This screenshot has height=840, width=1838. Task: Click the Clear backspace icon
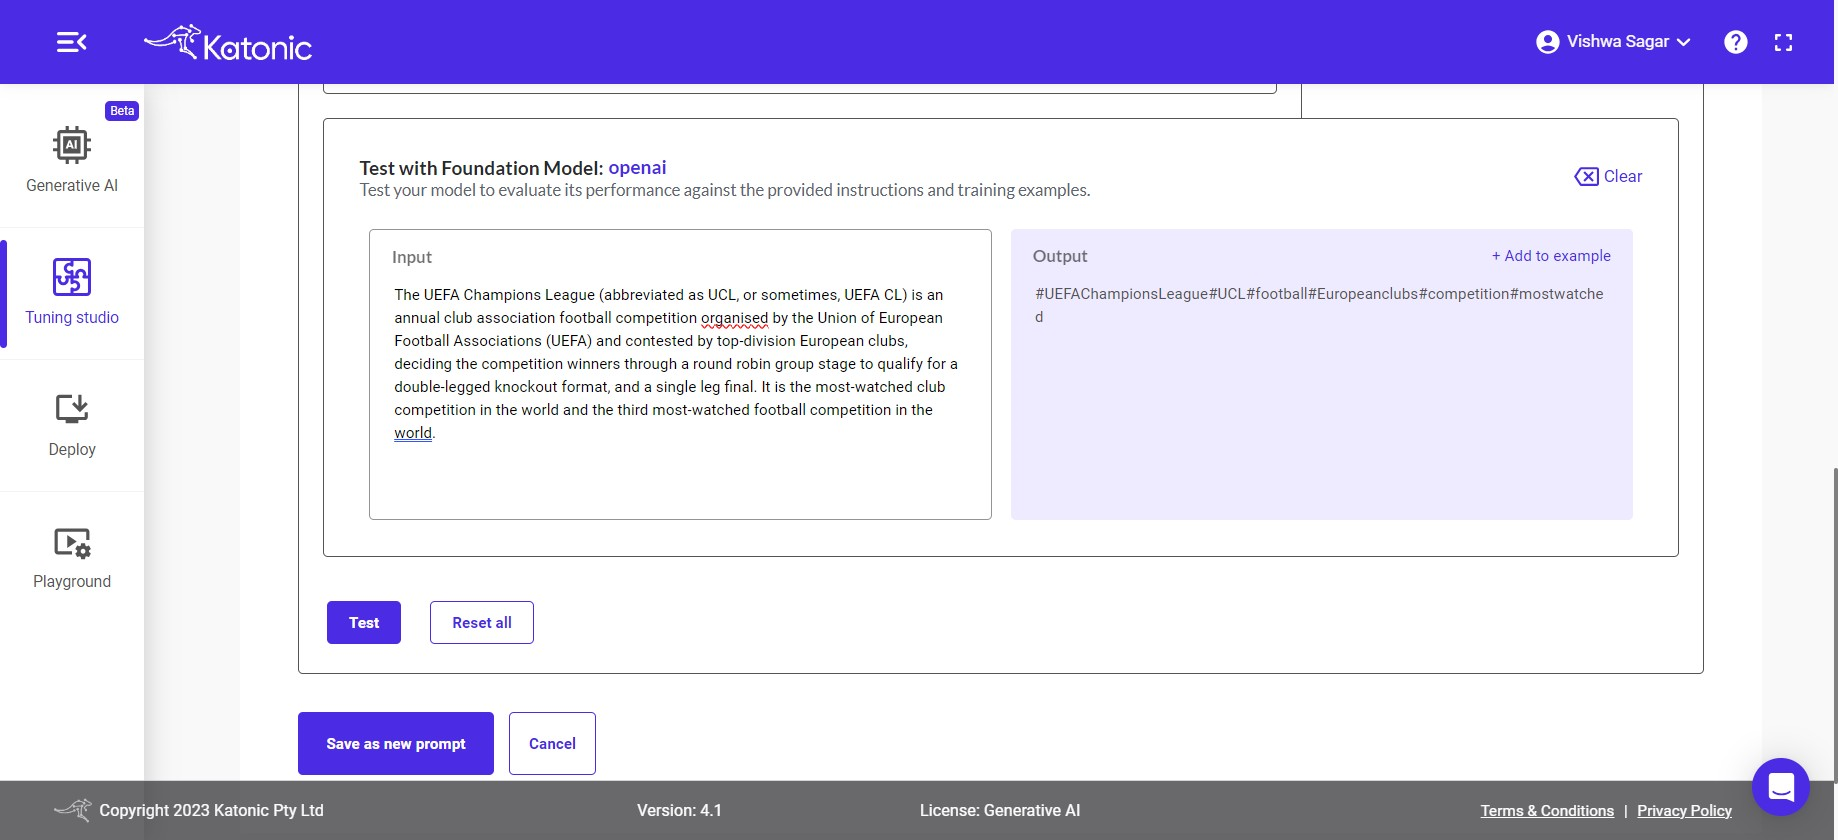(x=1586, y=177)
